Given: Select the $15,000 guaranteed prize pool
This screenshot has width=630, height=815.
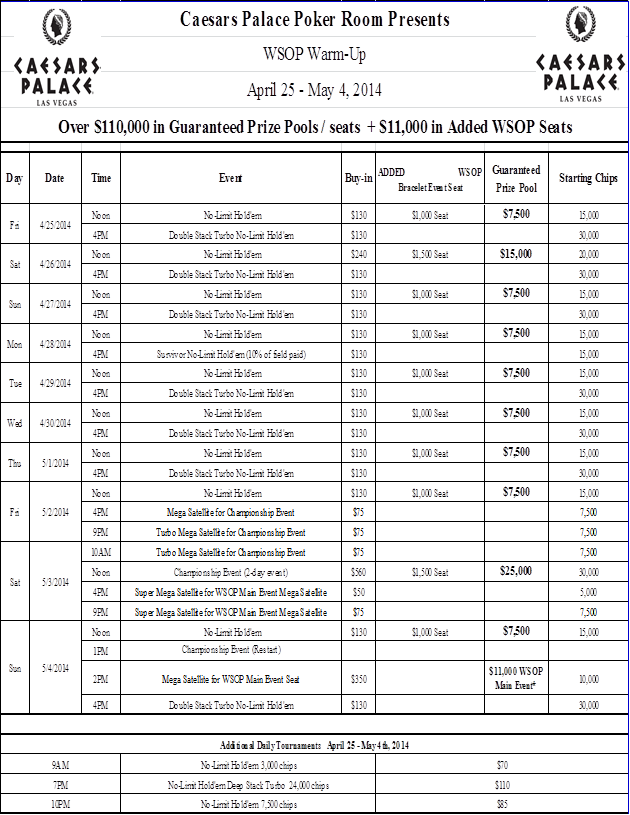Looking at the screenshot, I should pyautogui.click(x=516, y=254).
